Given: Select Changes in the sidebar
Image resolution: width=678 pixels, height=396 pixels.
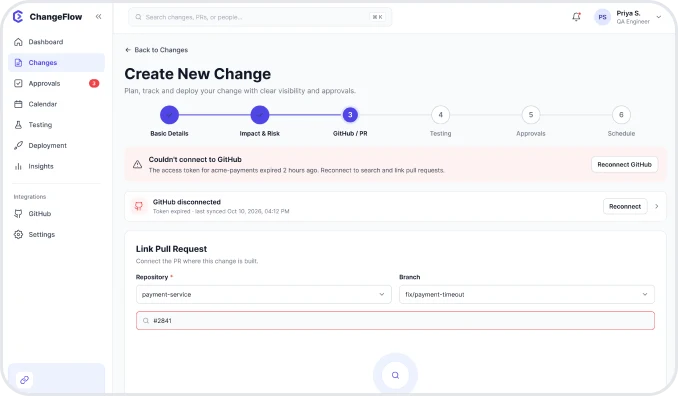Looking at the screenshot, I should click(x=56, y=63).
